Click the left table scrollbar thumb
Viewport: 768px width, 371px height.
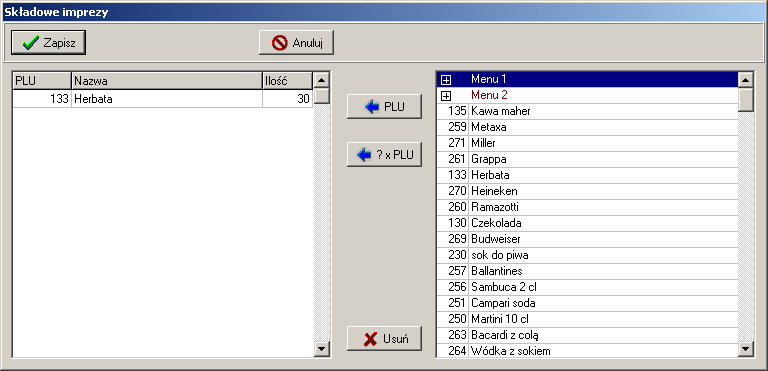point(322,96)
